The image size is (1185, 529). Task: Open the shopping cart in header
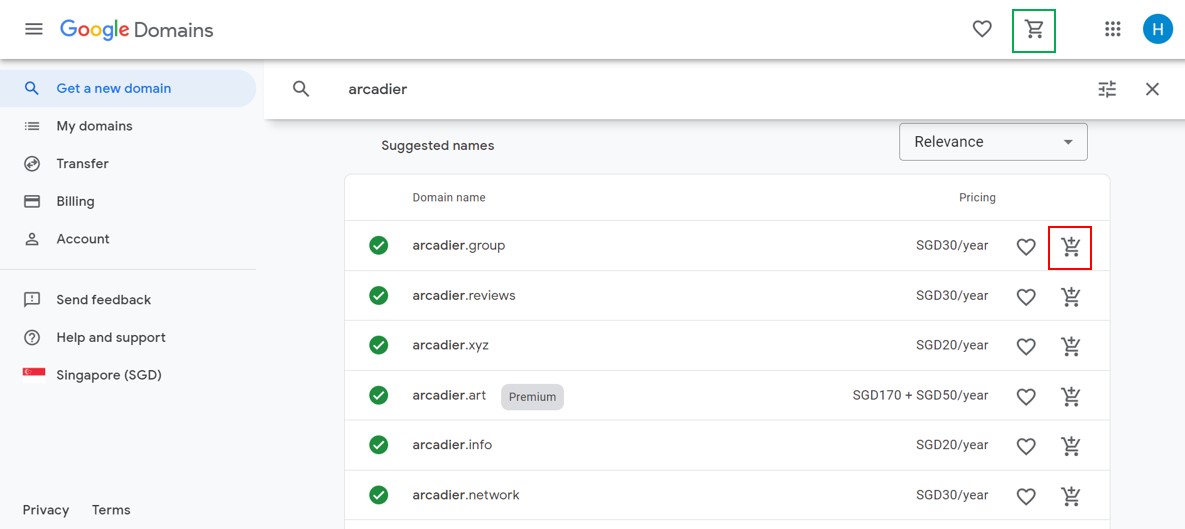(1034, 30)
